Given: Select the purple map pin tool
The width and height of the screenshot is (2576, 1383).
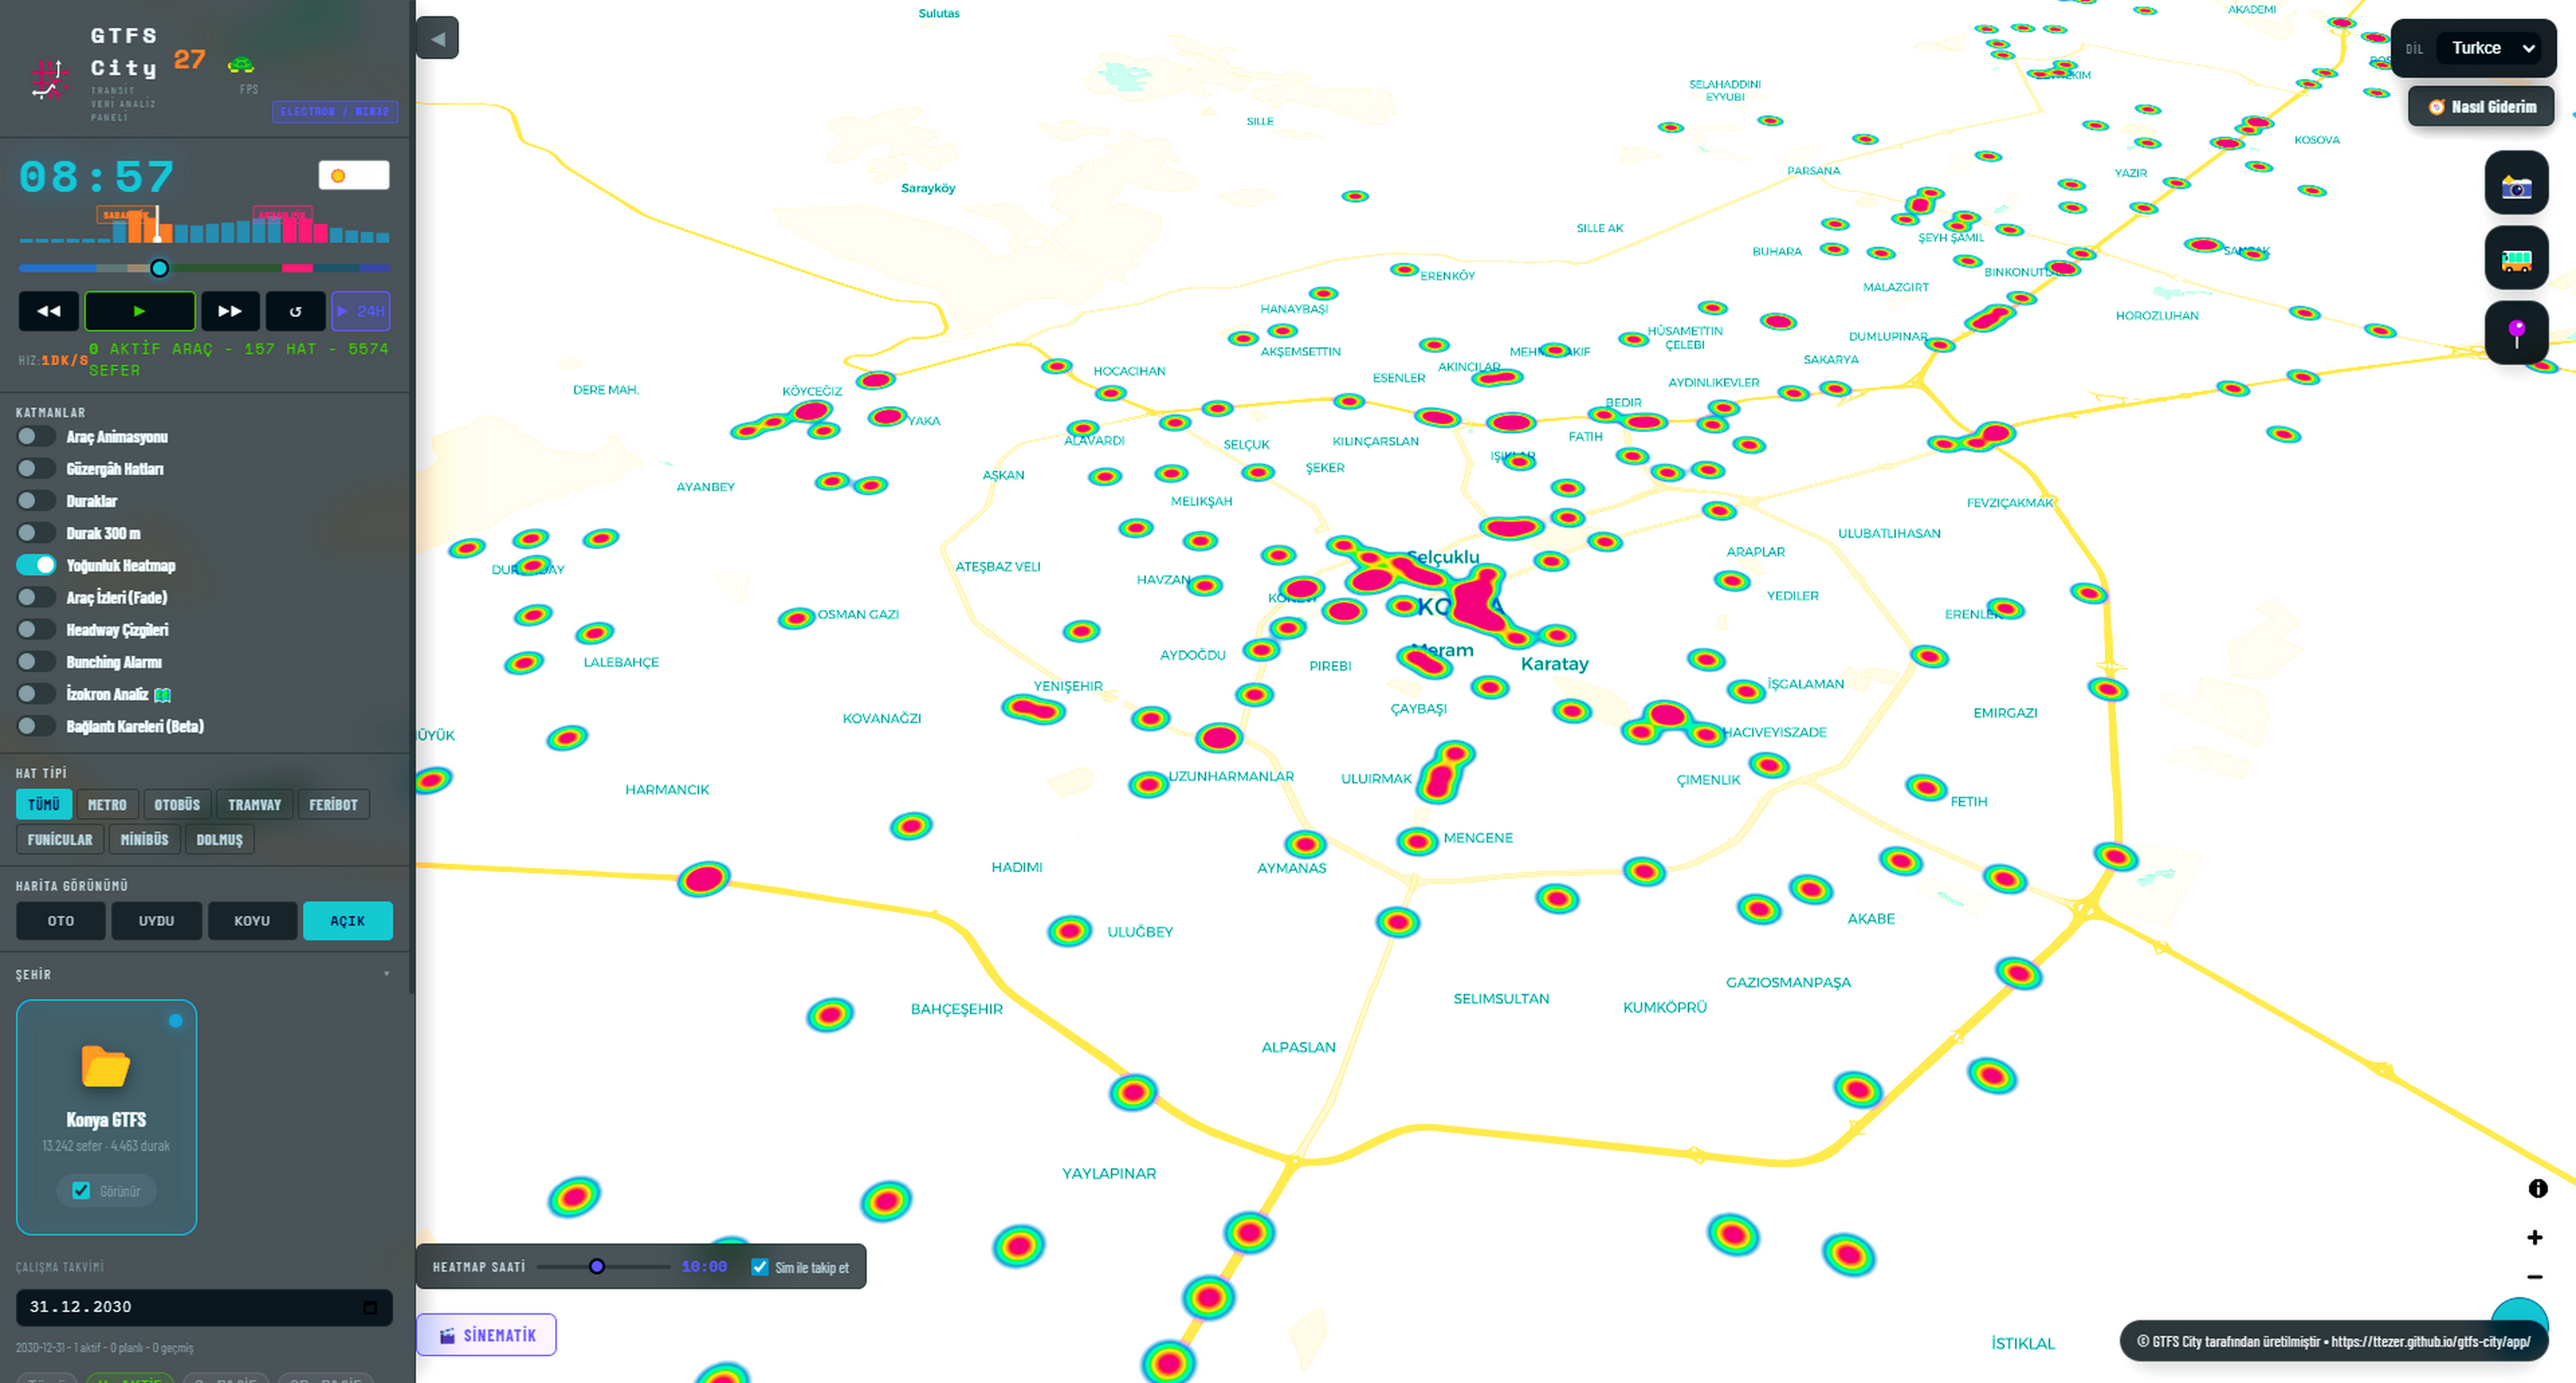Looking at the screenshot, I should click(x=2516, y=333).
